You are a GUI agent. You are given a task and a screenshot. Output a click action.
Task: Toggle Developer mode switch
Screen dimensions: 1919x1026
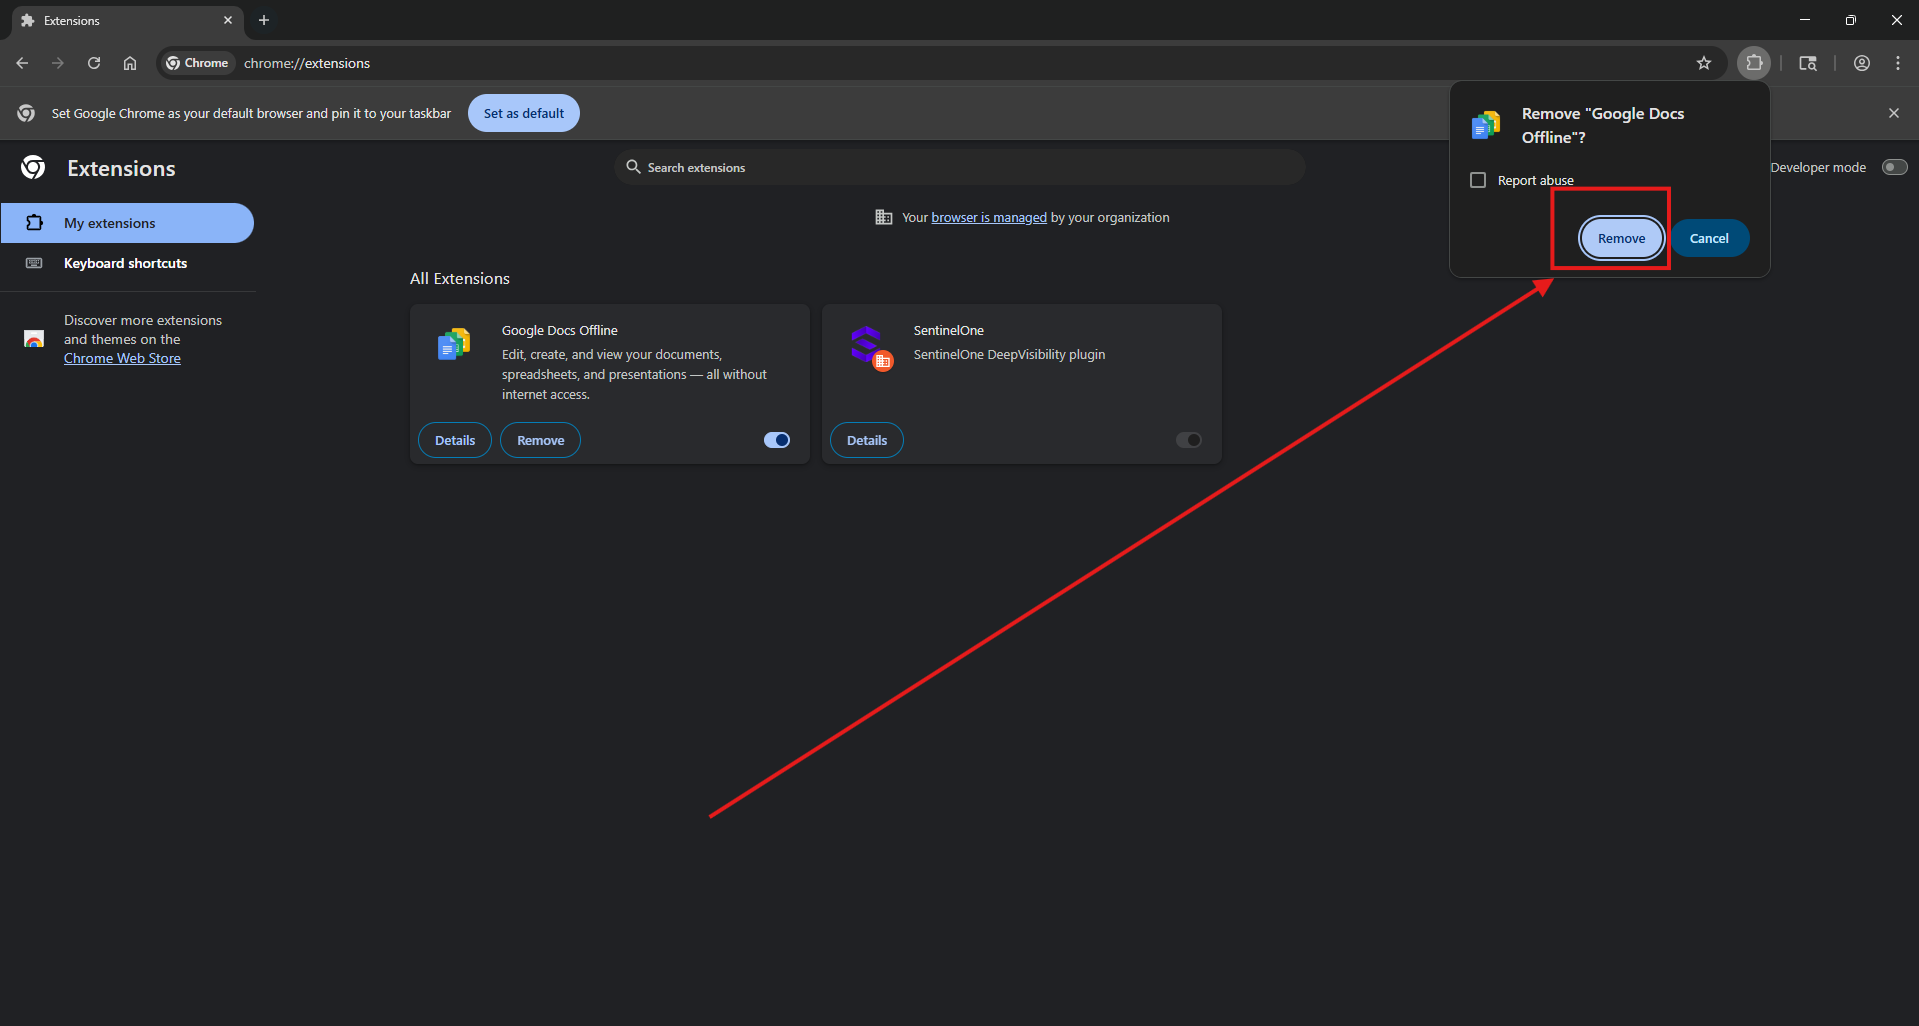(x=1895, y=167)
